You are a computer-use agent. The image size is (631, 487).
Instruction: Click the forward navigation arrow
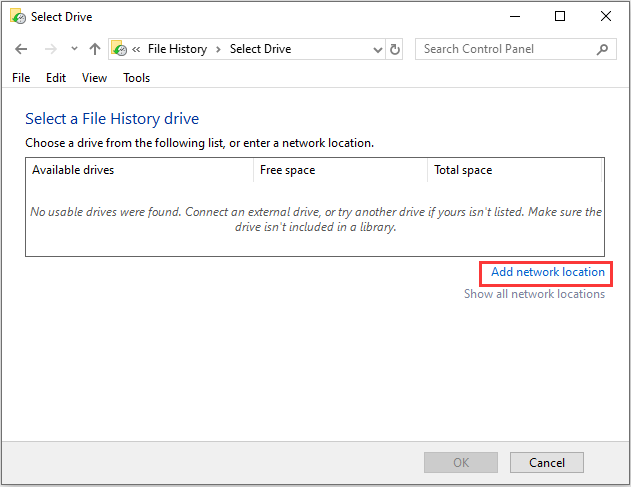tap(51, 50)
